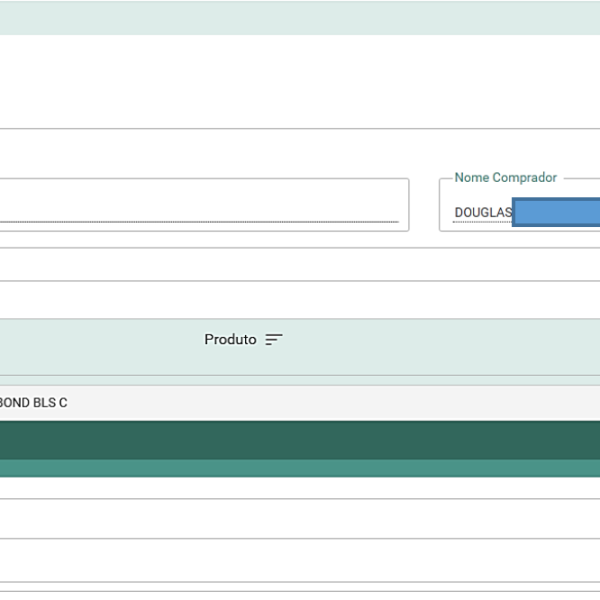The image size is (600, 600).
Task: Select the Produto column header label
Action: pyautogui.click(x=230, y=340)
